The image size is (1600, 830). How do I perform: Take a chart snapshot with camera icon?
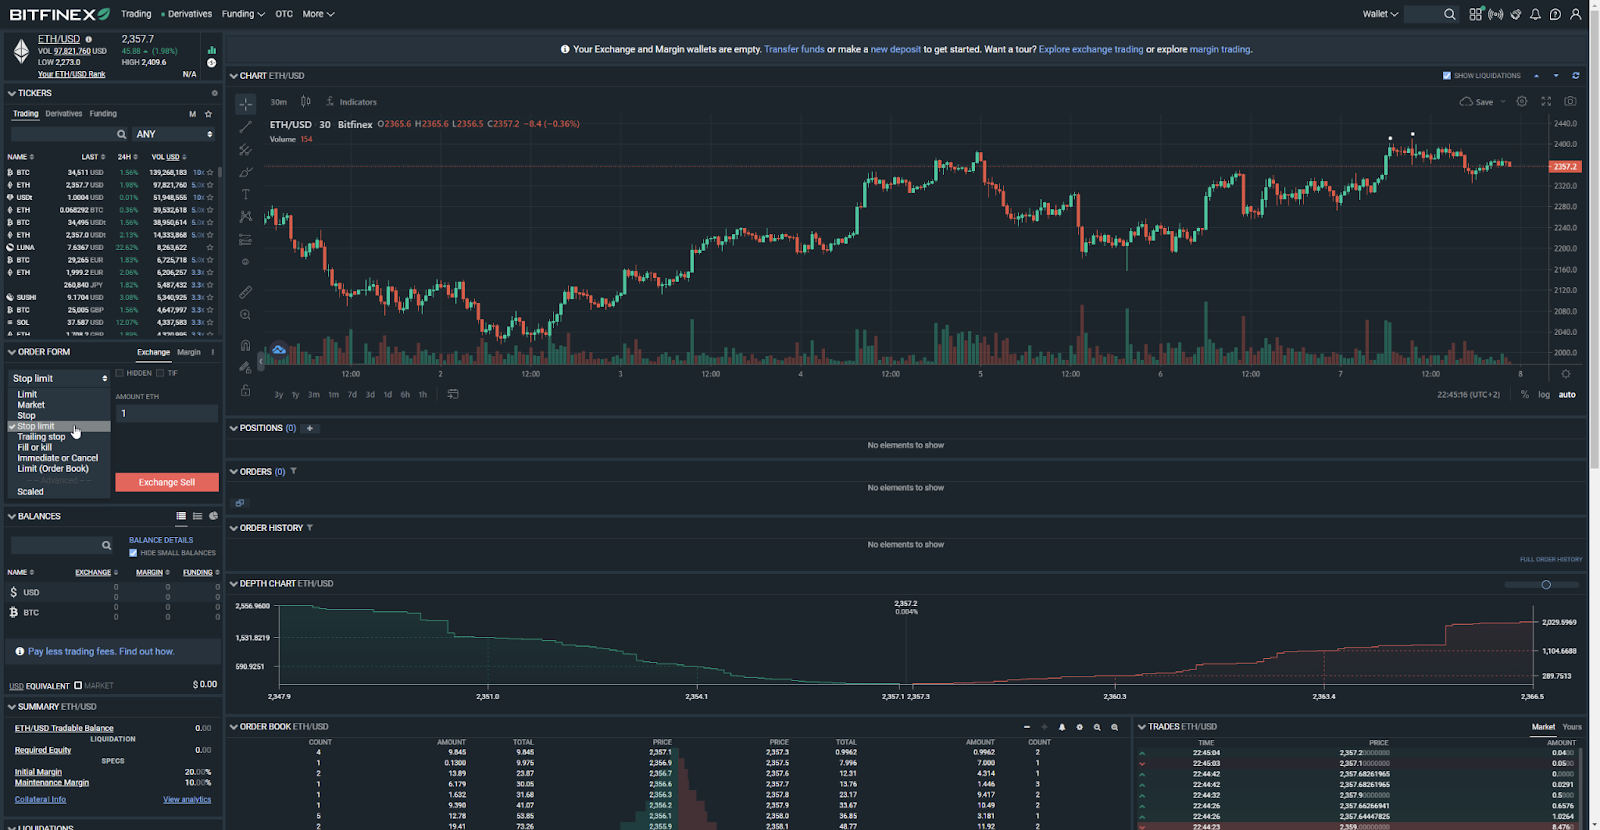pos(1570,101)
